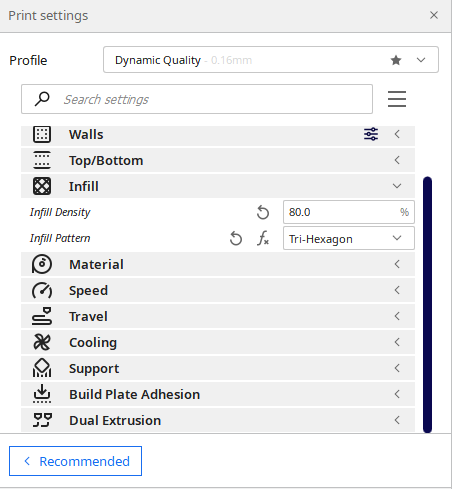The height and width of the screenshot is (489, 452).
Task: Click the Profile label
Action: point(28,60)
